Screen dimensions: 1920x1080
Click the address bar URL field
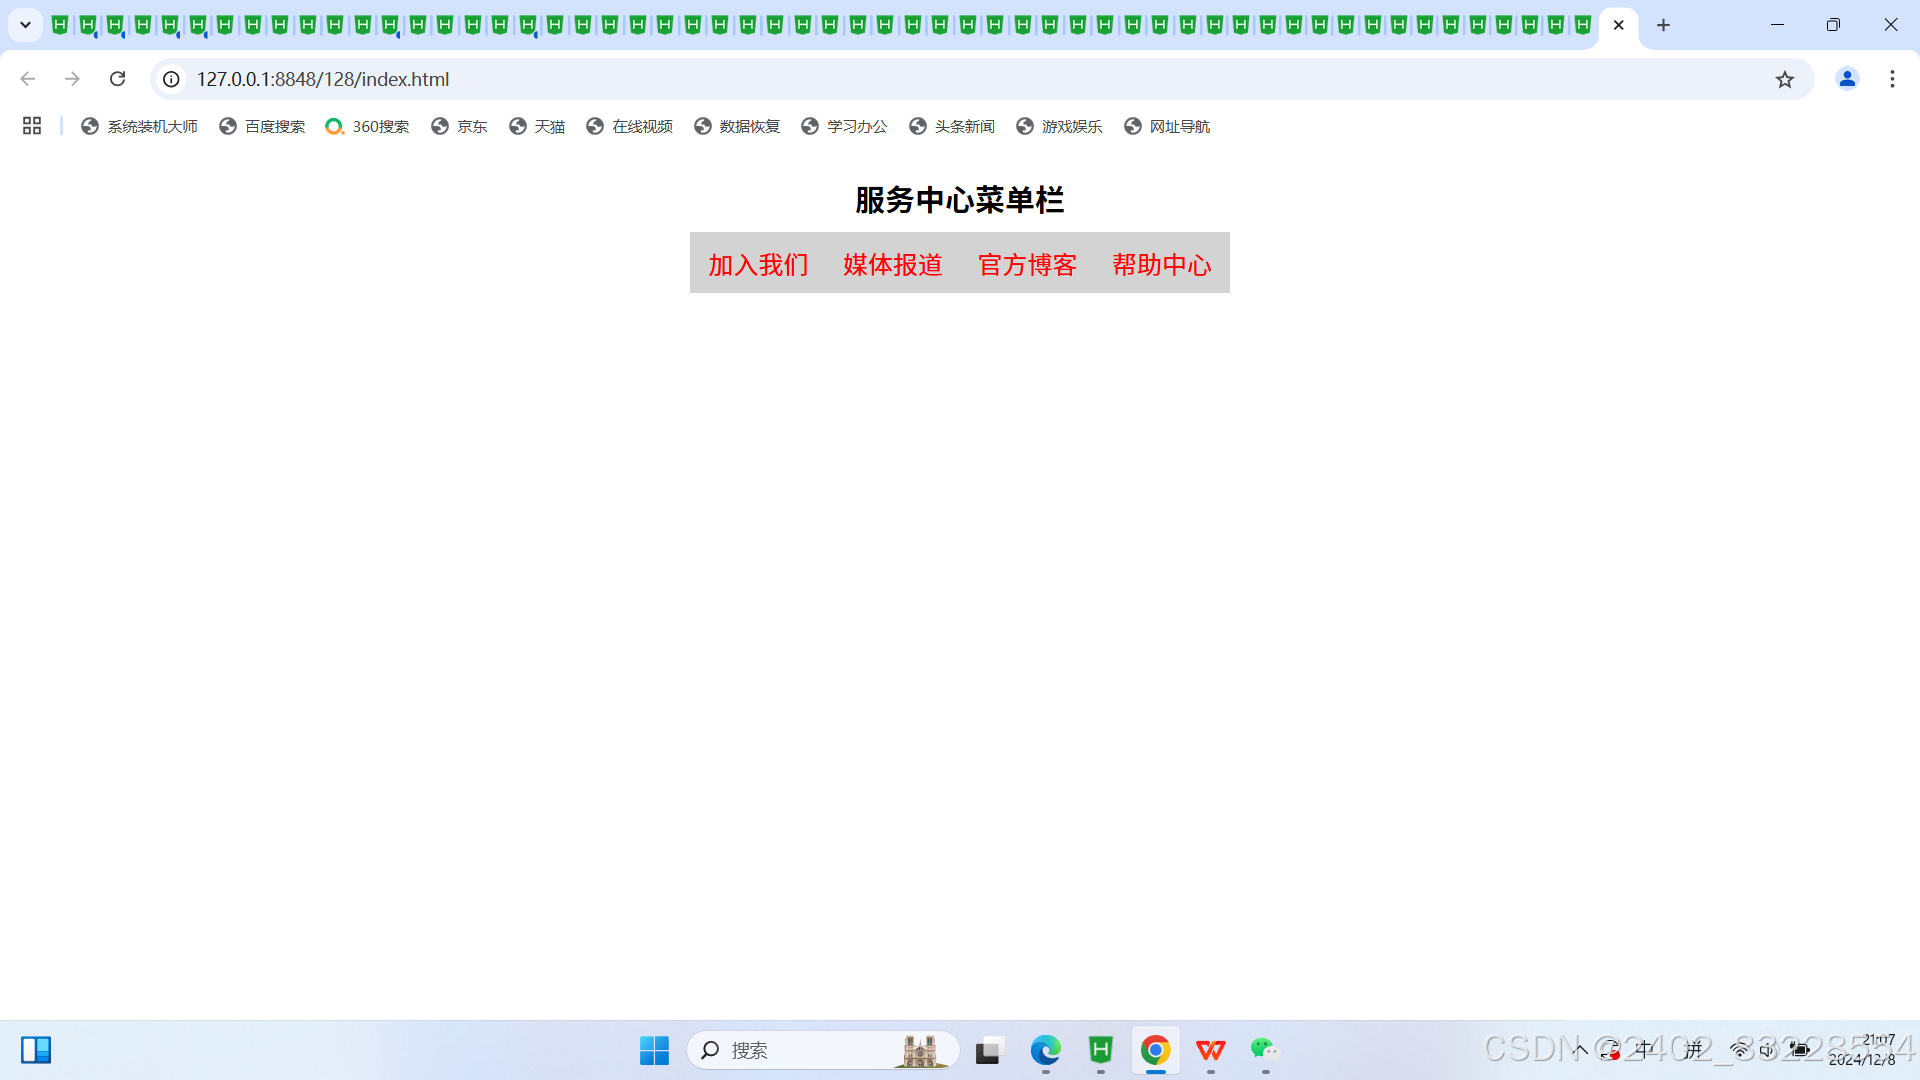point(980,79)
